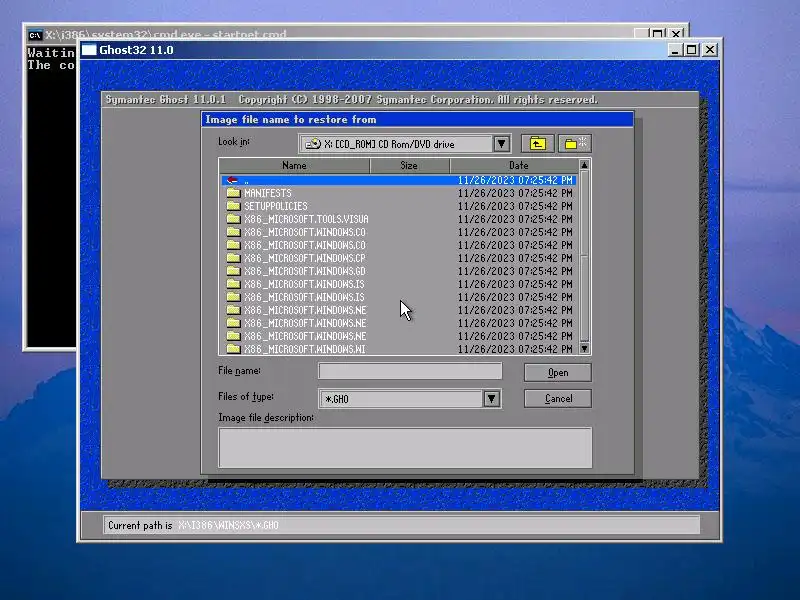
Task: Close the Ghost32 11.0 window
Action: coord(710,50)
